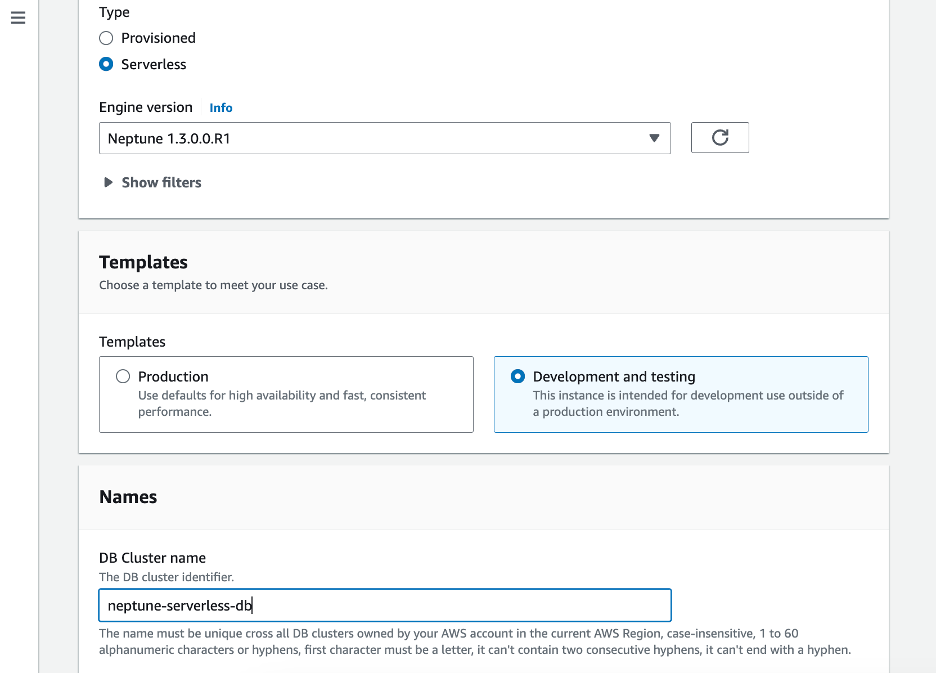
Task: Click the Templates section heading
Action: (x=143, y=262)
